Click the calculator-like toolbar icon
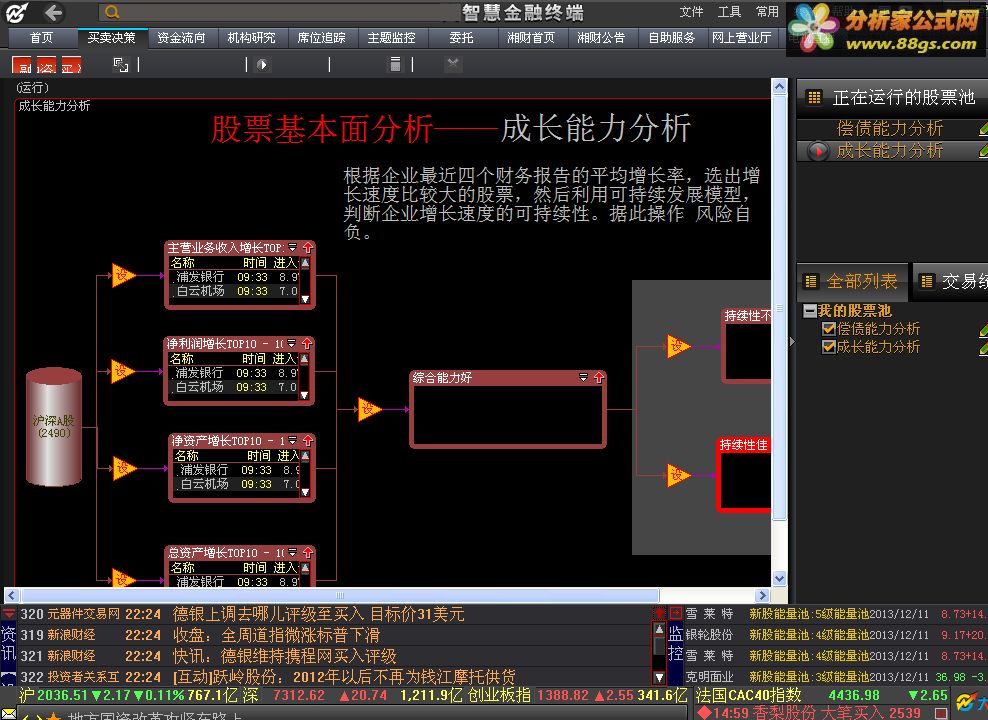This screenshot has height=720, width=988. [395, 64]
